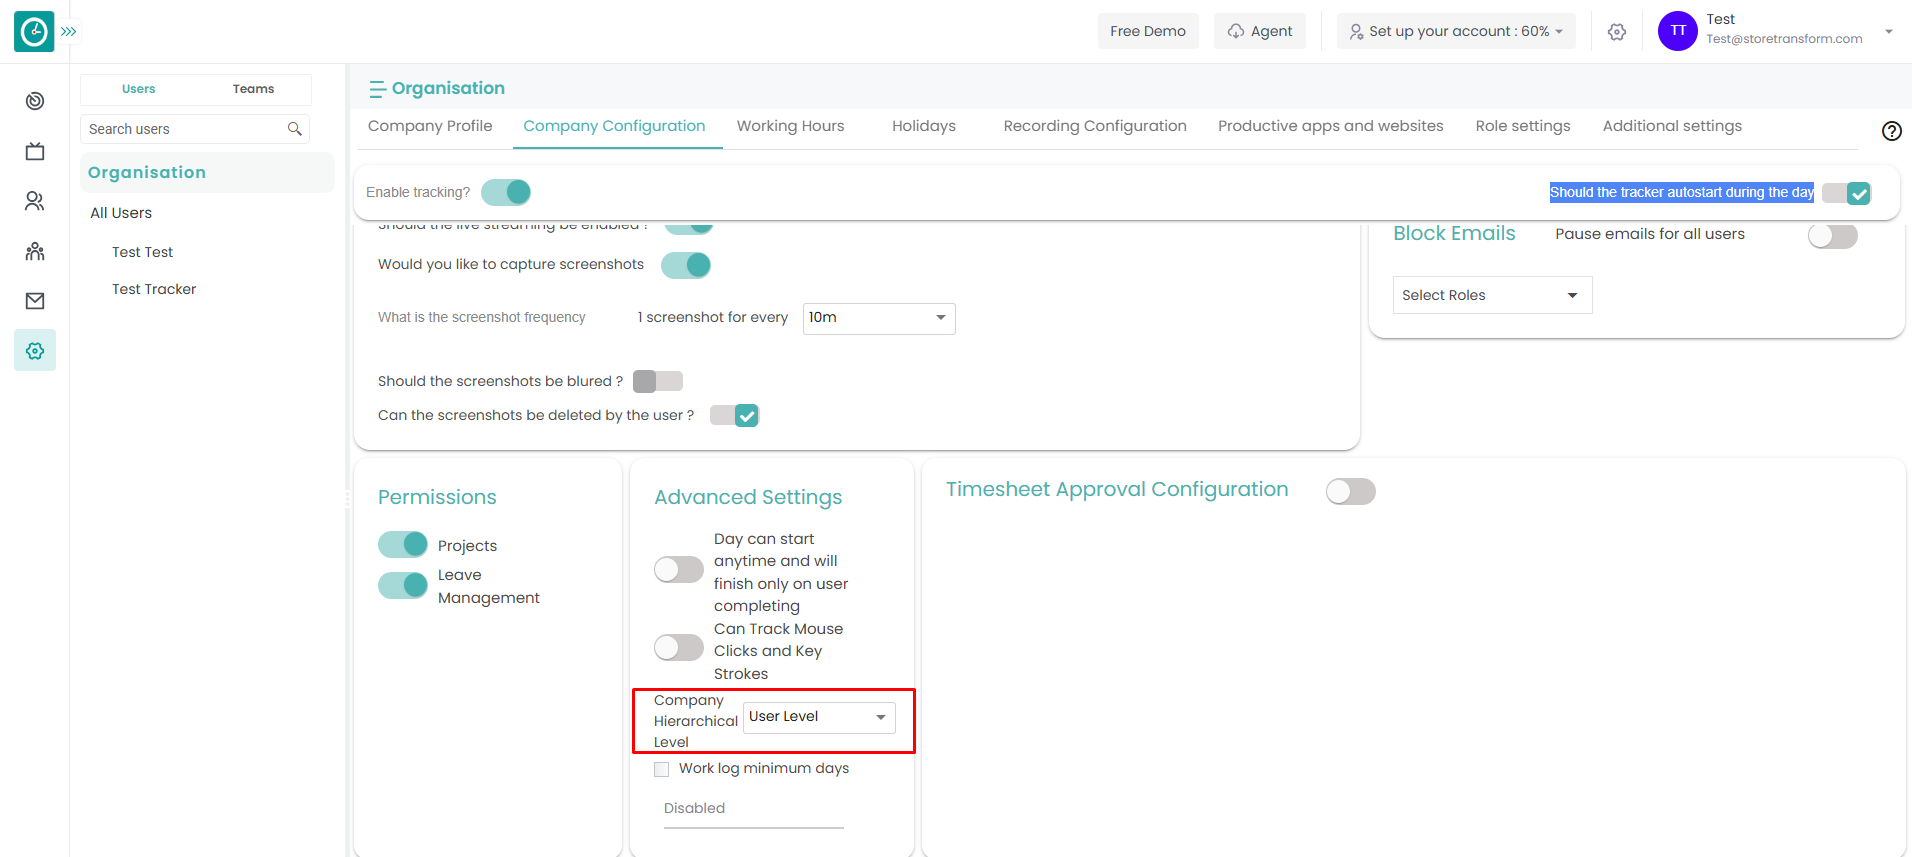The image size is (1912, 857).
Task: Click the top bar settings gear icon
Action: [1617, 32]
